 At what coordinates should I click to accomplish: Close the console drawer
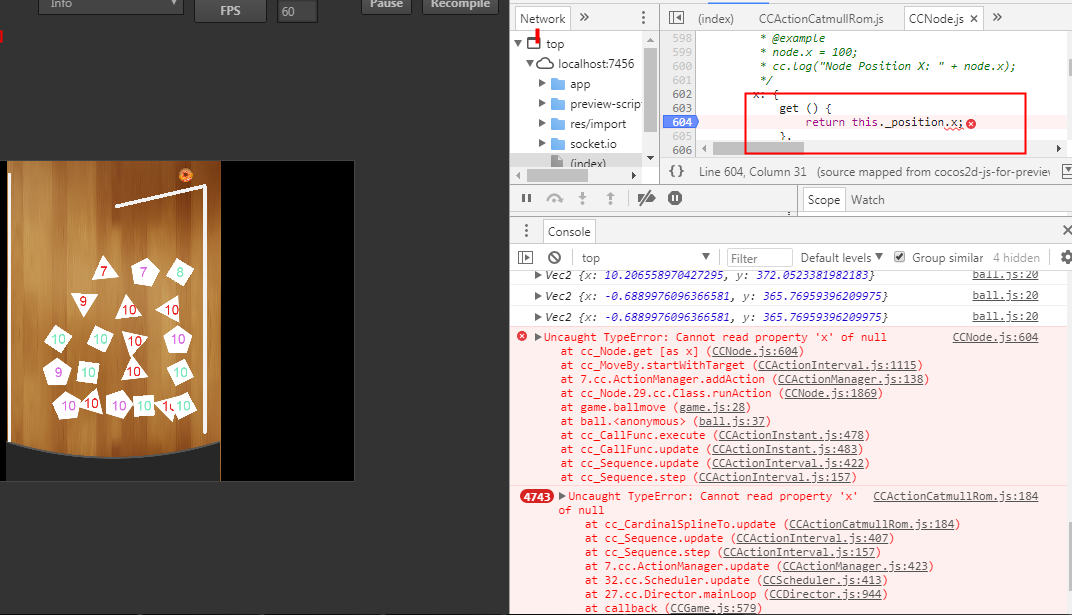(x=1067, y=230)
